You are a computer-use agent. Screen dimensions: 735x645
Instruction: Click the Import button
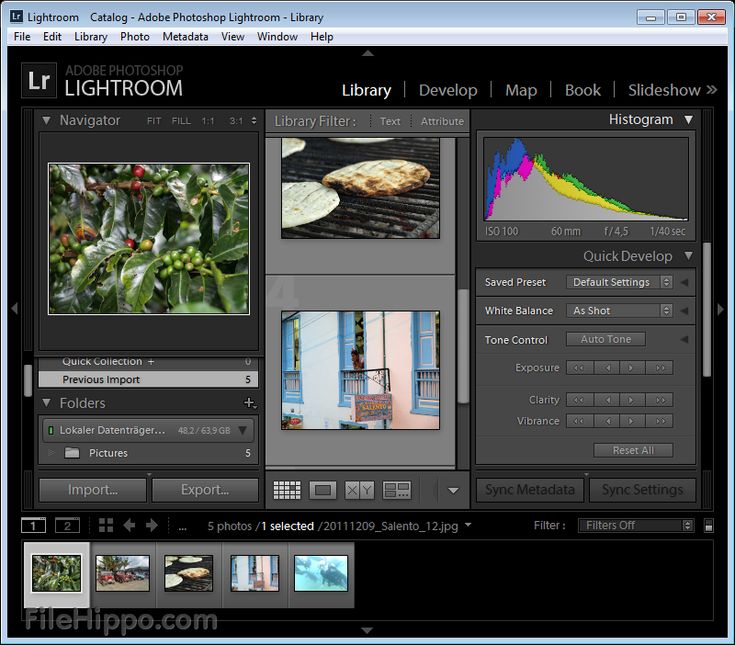(x=93, y=490)
